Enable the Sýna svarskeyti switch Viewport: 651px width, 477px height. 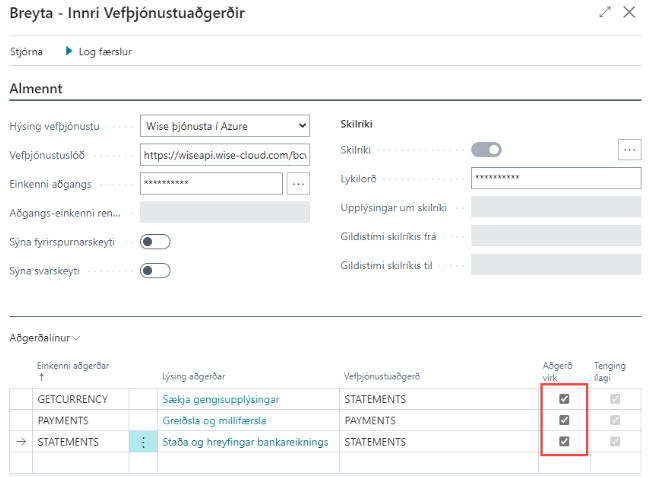pos(155,270)
